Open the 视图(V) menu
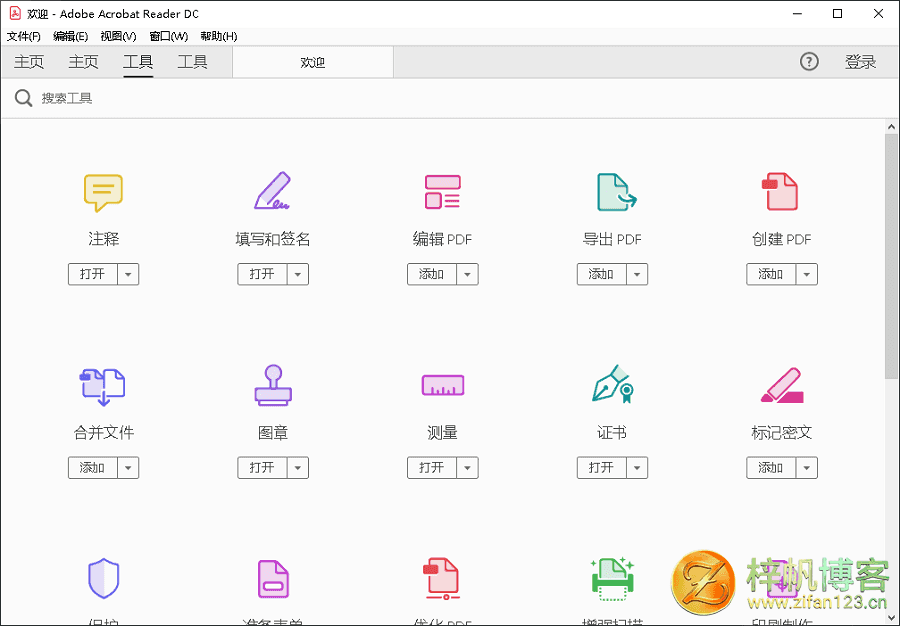 tap(118, 36)
